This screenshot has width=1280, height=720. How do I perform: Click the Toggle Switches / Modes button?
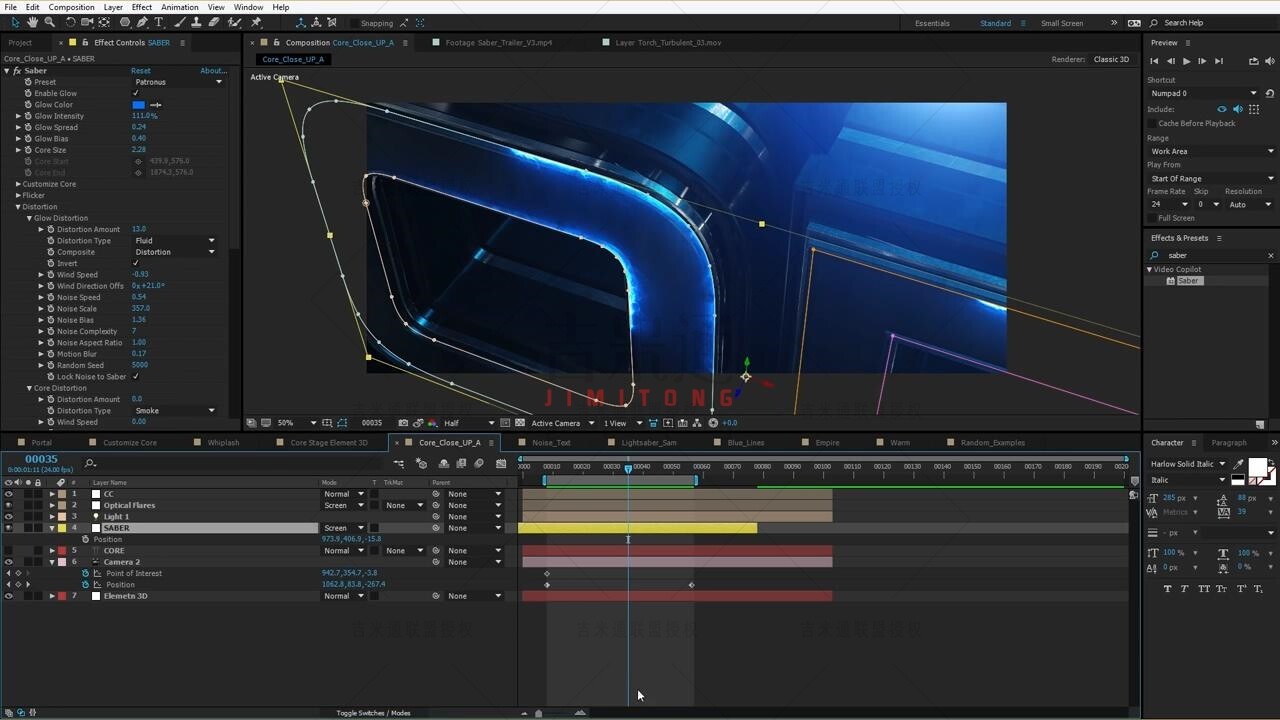pyautogui.click(x=373, y=713)
